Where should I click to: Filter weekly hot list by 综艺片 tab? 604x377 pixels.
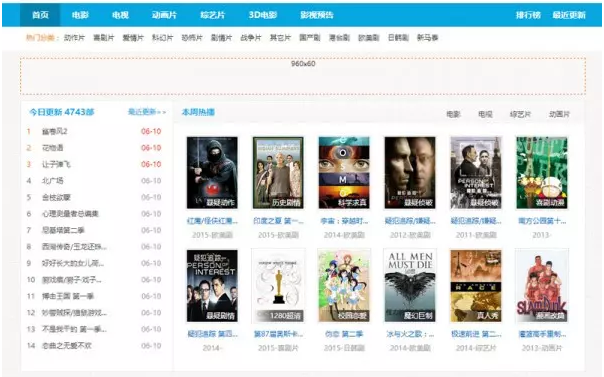tap(520, 114)
